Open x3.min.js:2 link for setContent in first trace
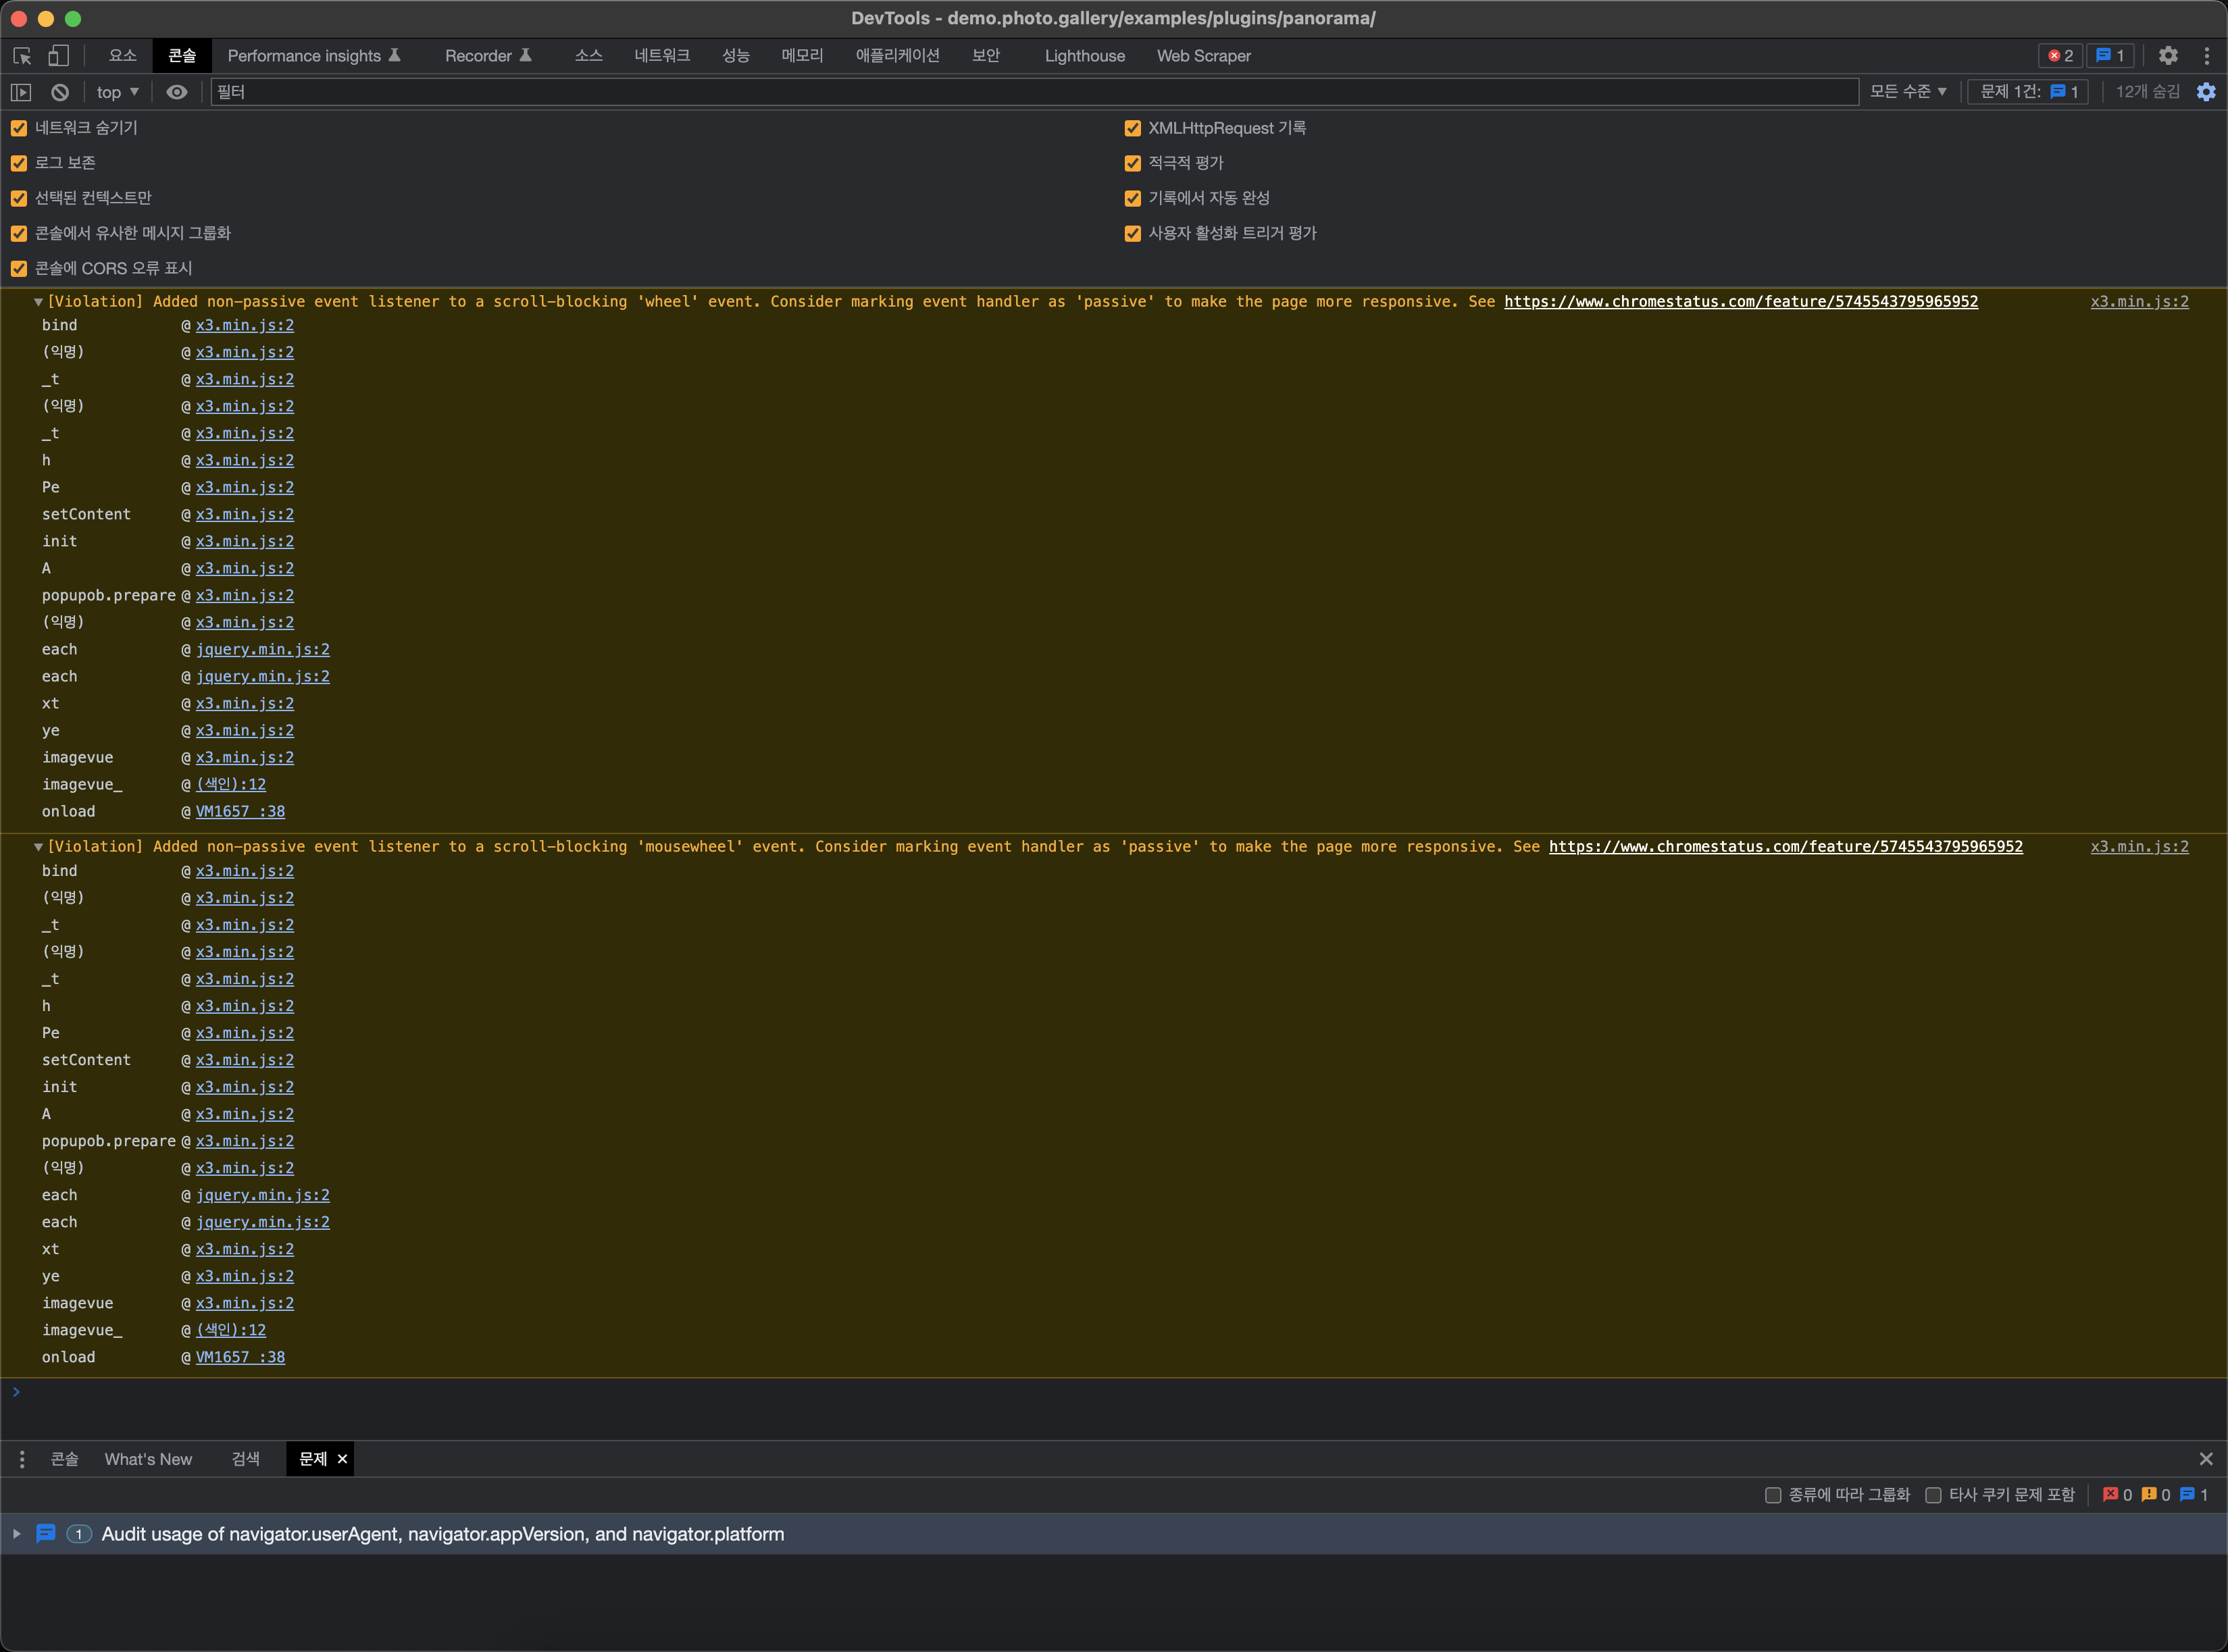 pos(245,515)
